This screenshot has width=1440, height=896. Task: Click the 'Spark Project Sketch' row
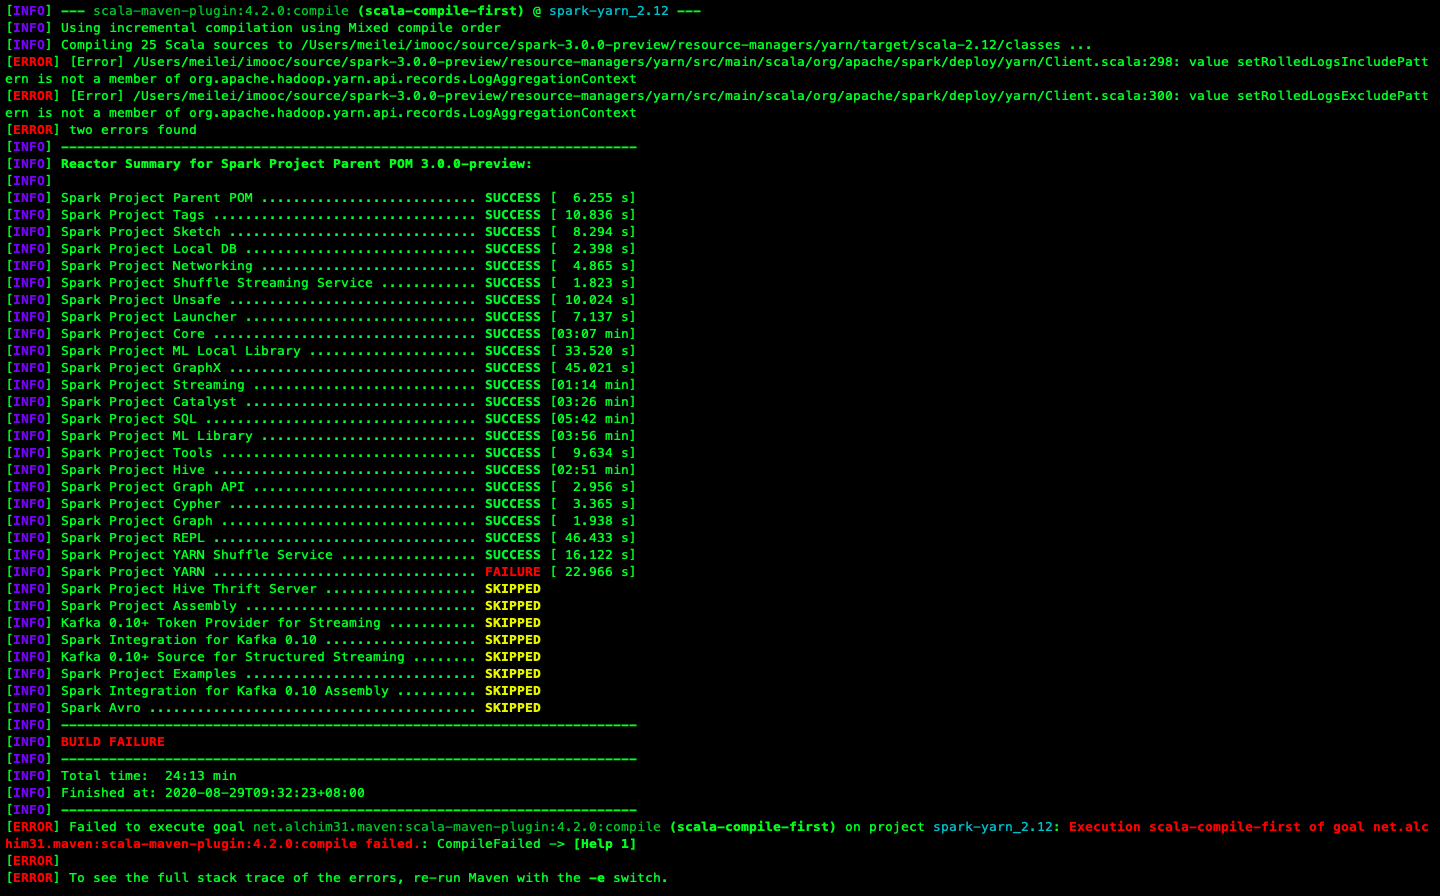pos(321,232)
